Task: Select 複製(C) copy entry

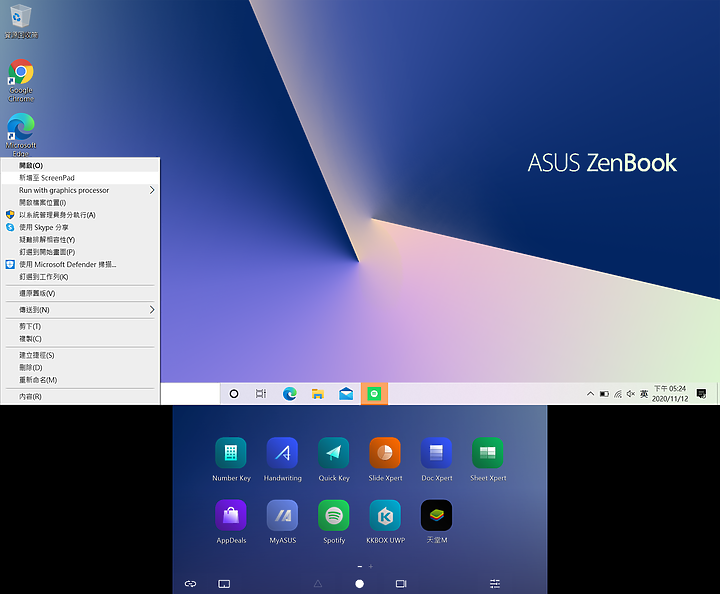Action: 80,339
